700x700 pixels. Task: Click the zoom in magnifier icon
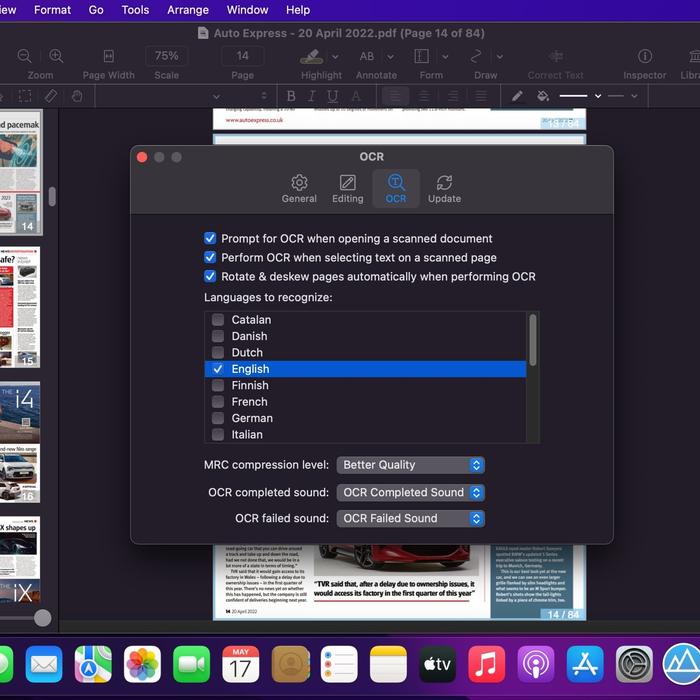tap(57, 56)
